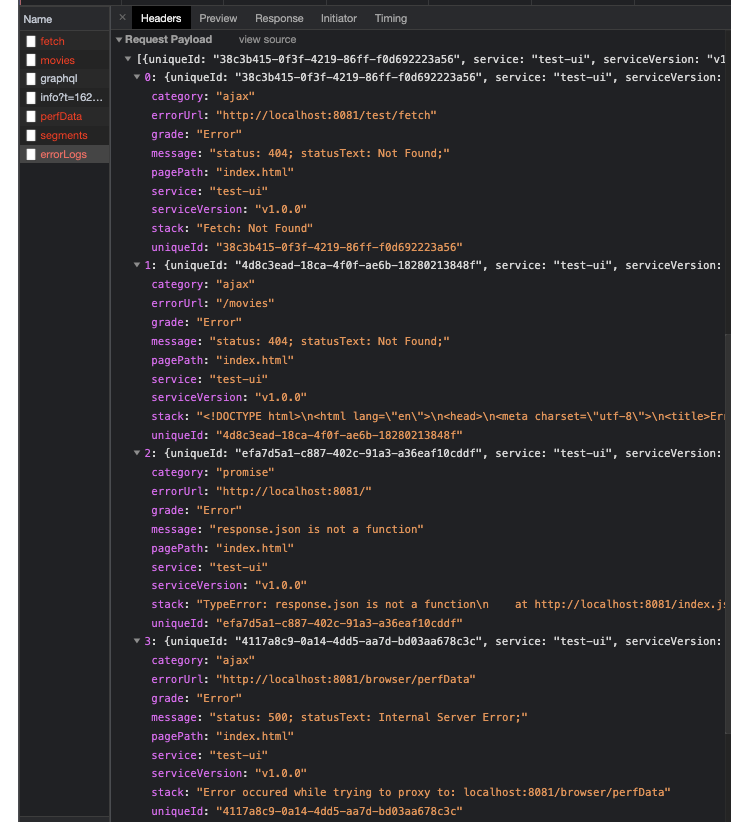Viewport: 731px width, 822px height.
Task: Click the file icon beside info?t=162...
Action: [x=31, y=98]
